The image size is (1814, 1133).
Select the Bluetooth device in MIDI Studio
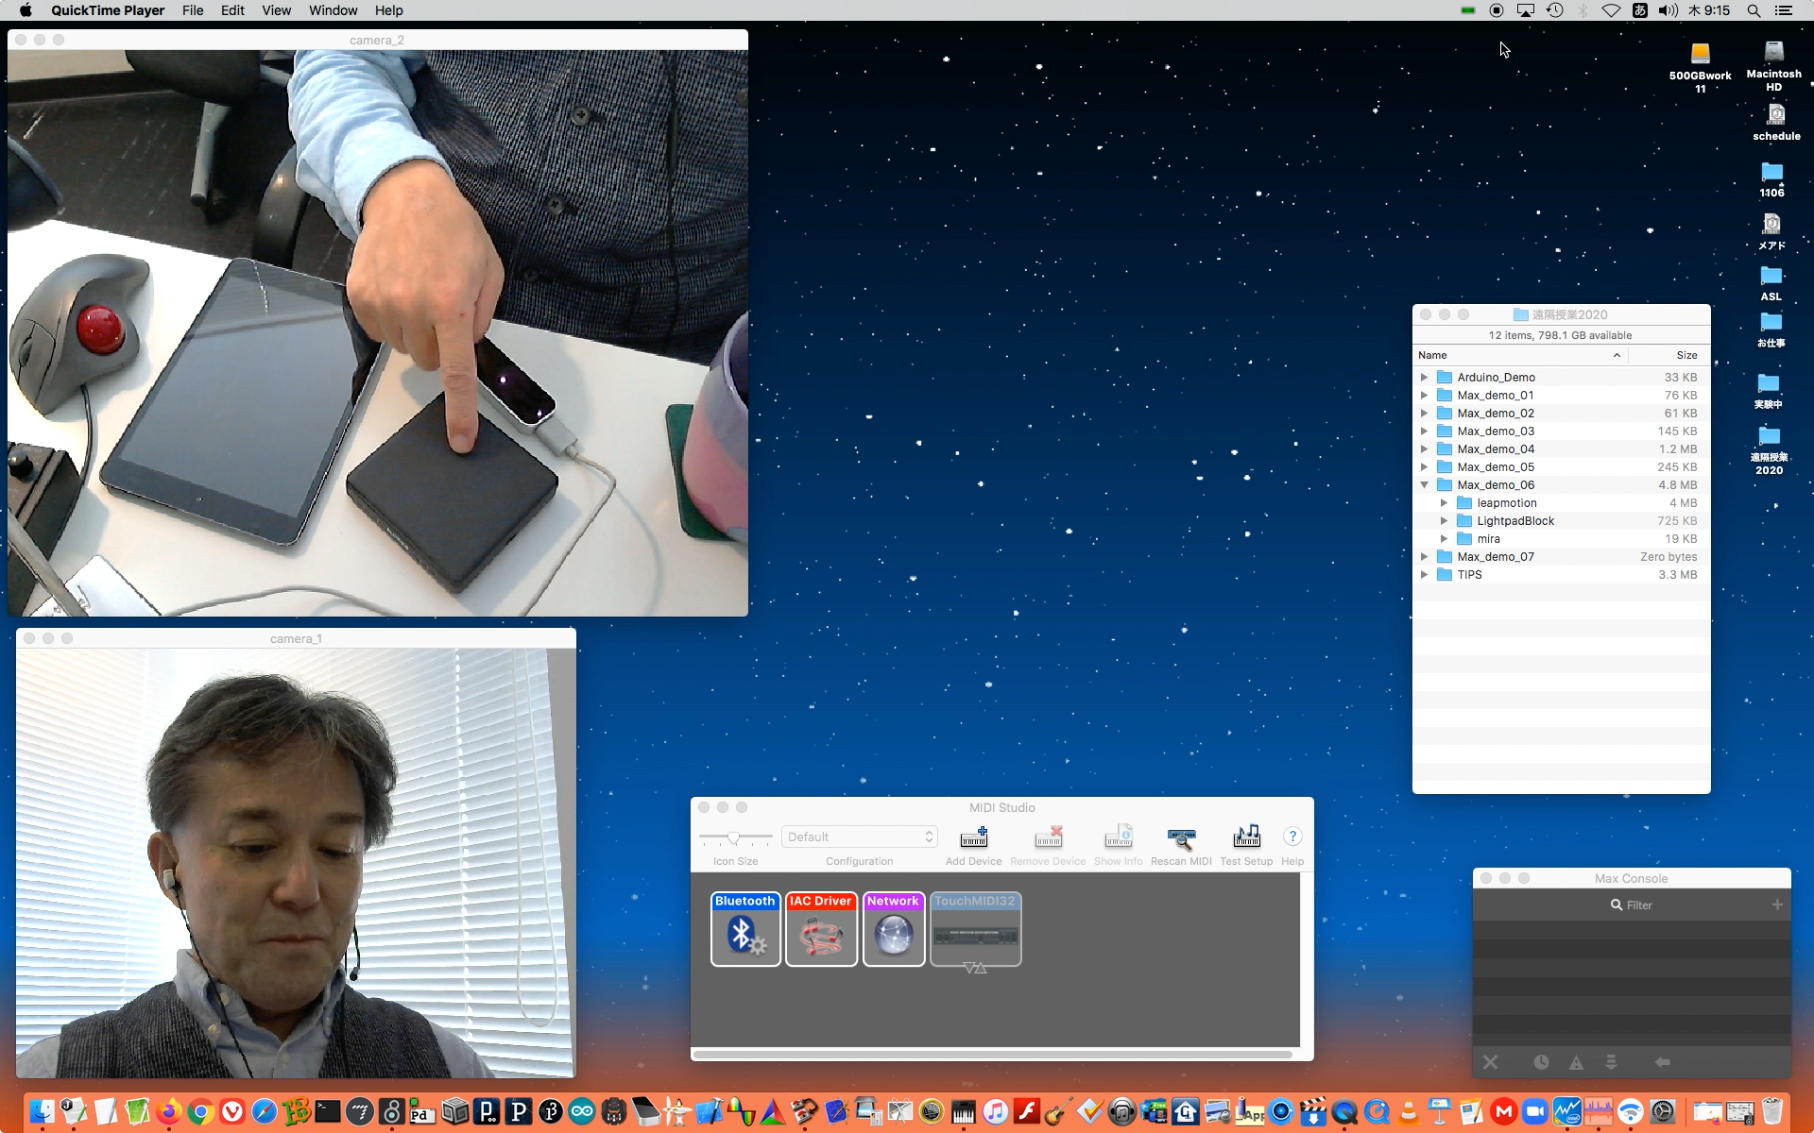coord(745,929)
